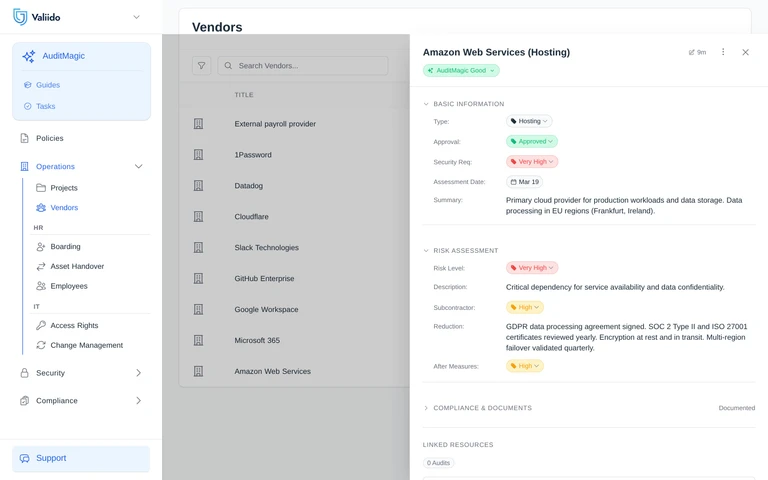Screen dimensions: 768x480
Task: Open Employees under HR
Action: [x=69, y=286]
